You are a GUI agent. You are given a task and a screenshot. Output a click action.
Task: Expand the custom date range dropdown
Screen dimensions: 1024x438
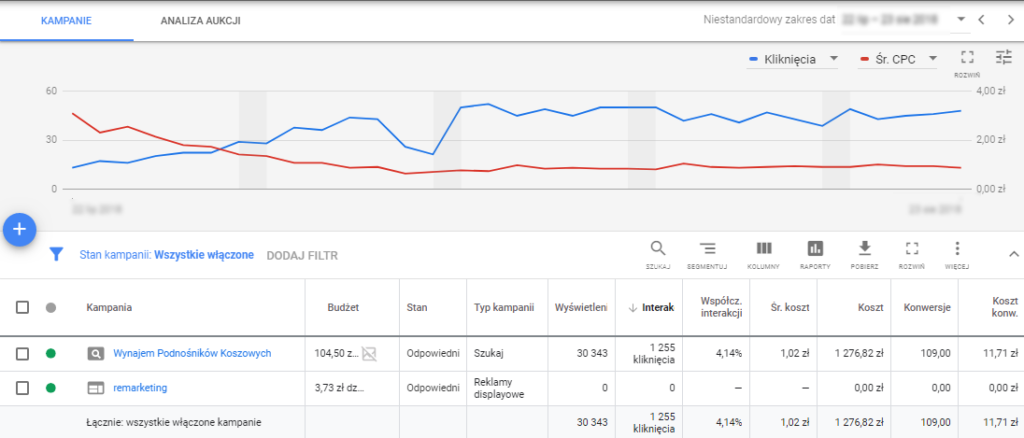point(961,19)
